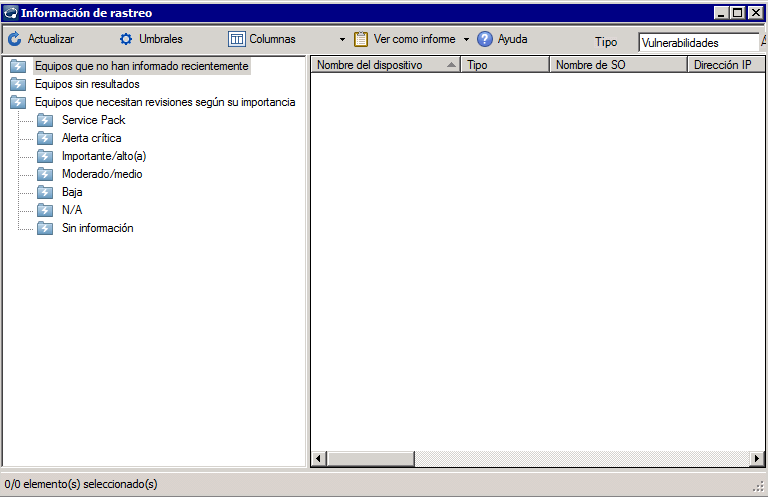Click the Columnas table icon
This screenshot has height=497, width=768.
(237, 39)
